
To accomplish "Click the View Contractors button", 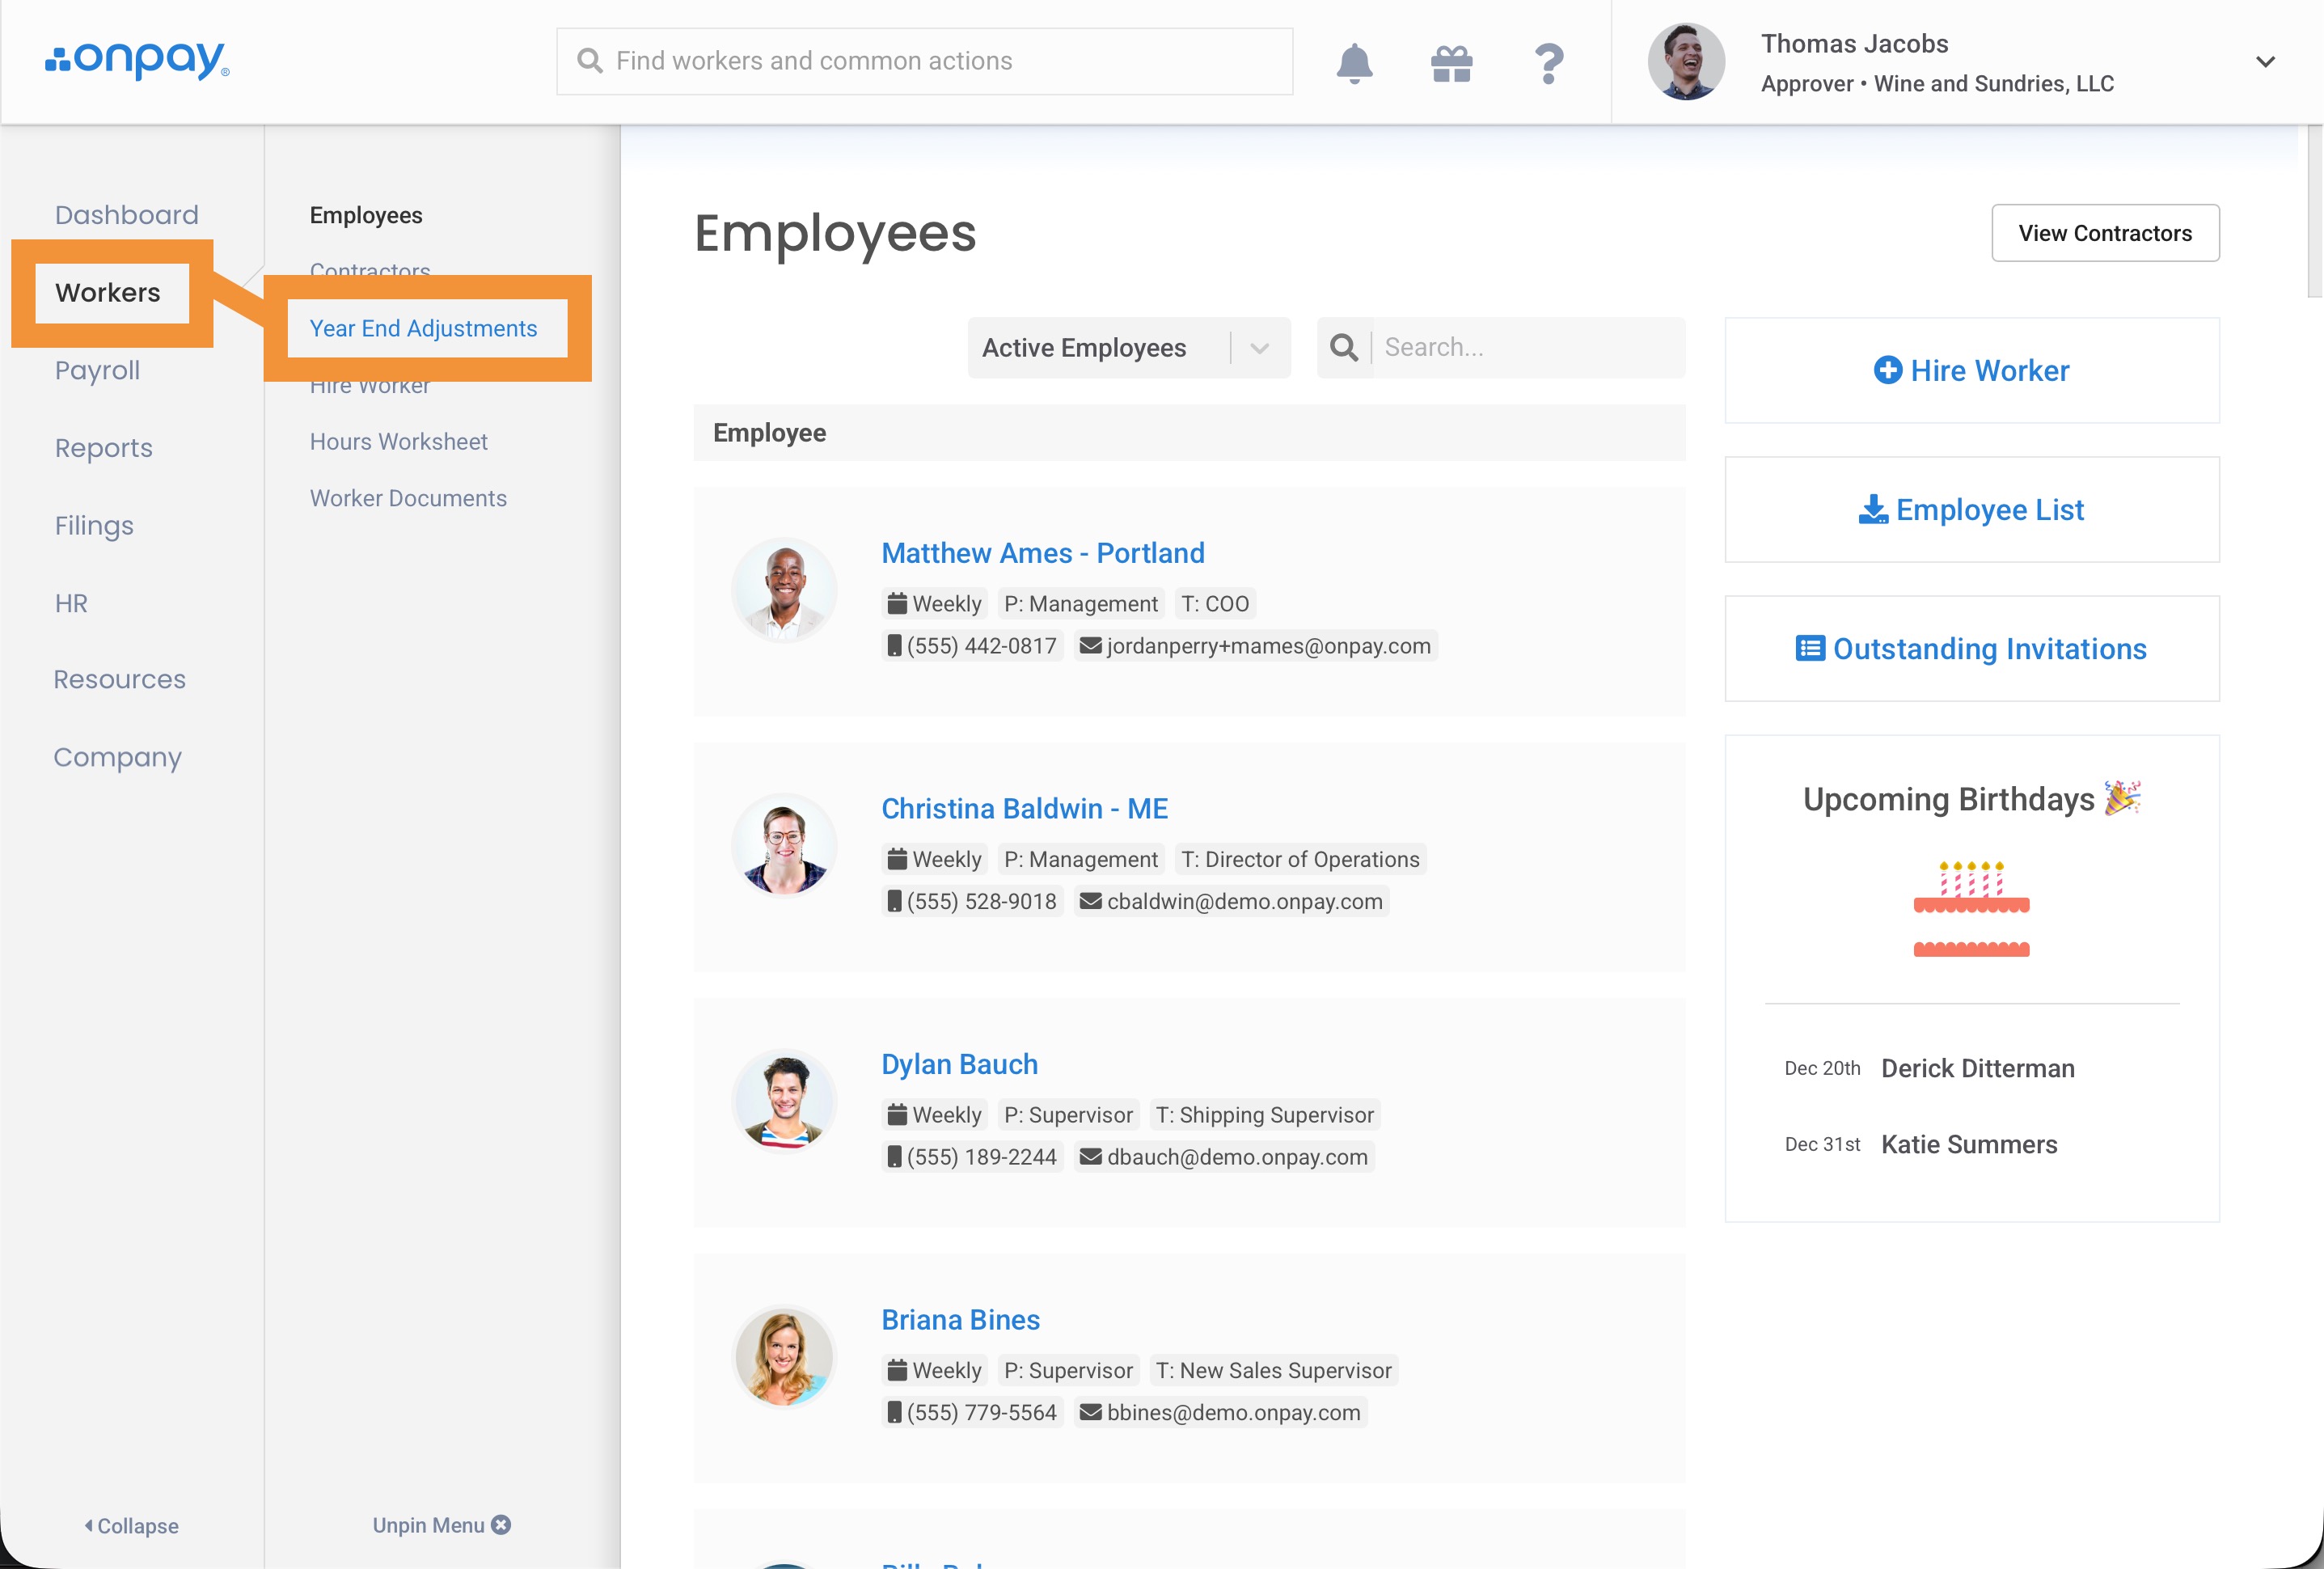I will [2104, 233].
